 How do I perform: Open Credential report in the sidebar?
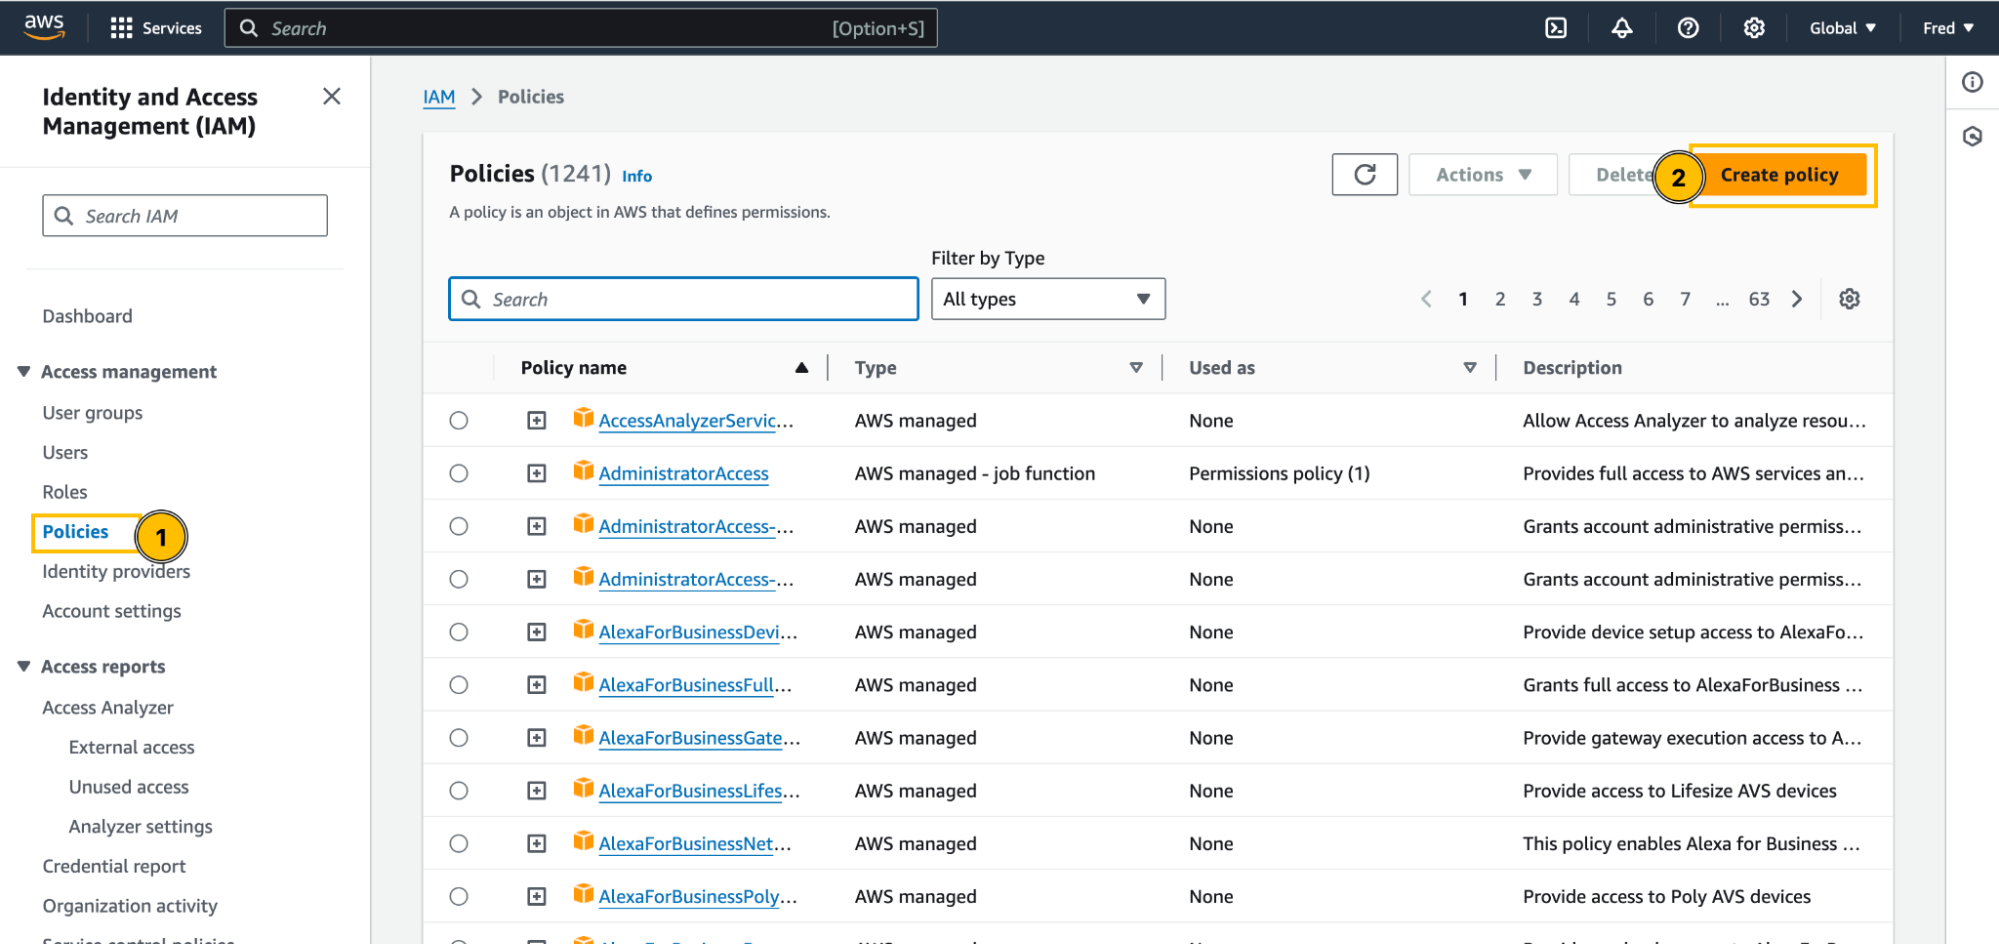tap(114, 866)
